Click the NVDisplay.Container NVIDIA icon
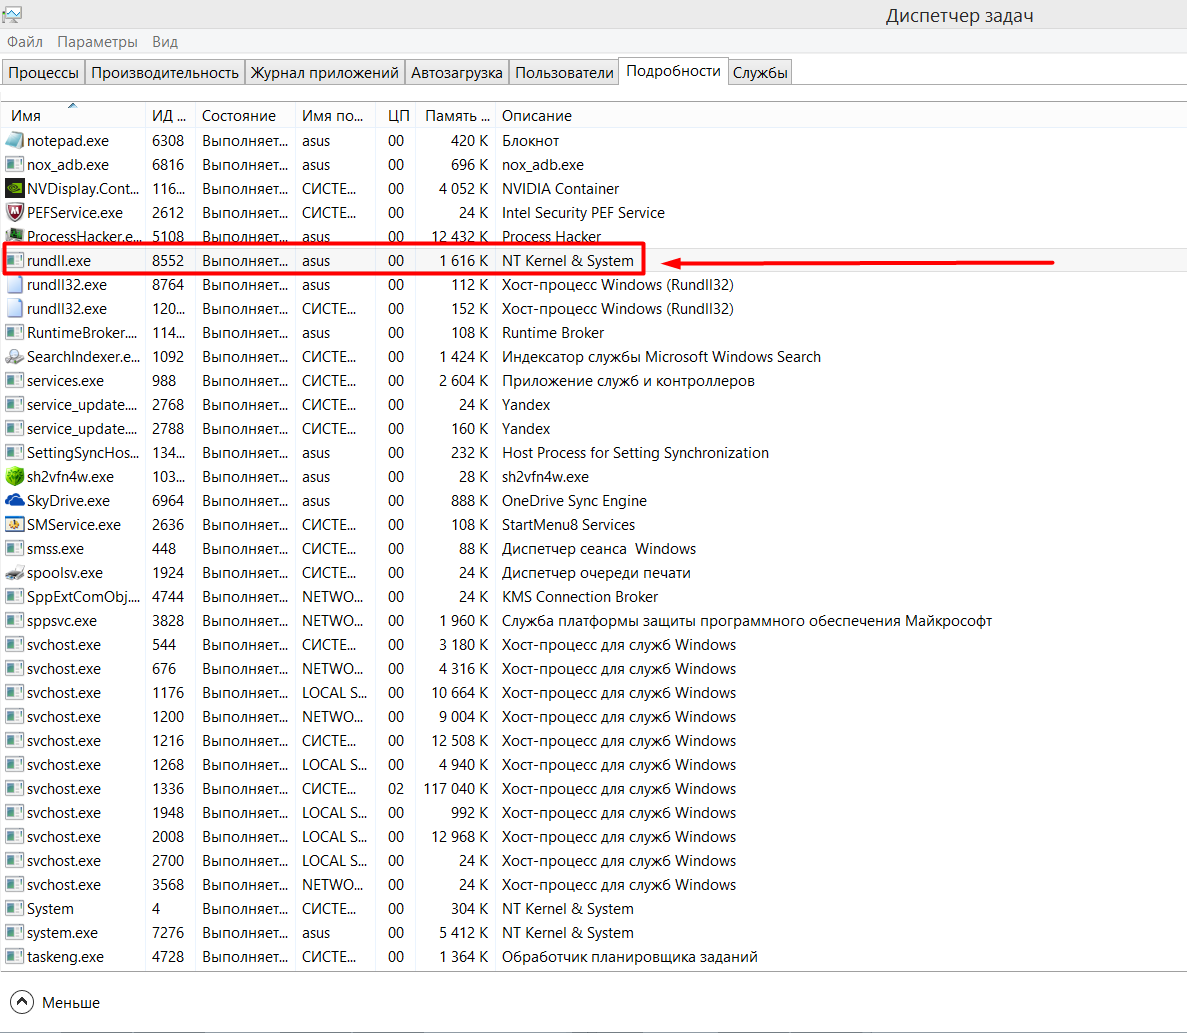Viewport: 1187px width, 1033px height. [14, 188]
